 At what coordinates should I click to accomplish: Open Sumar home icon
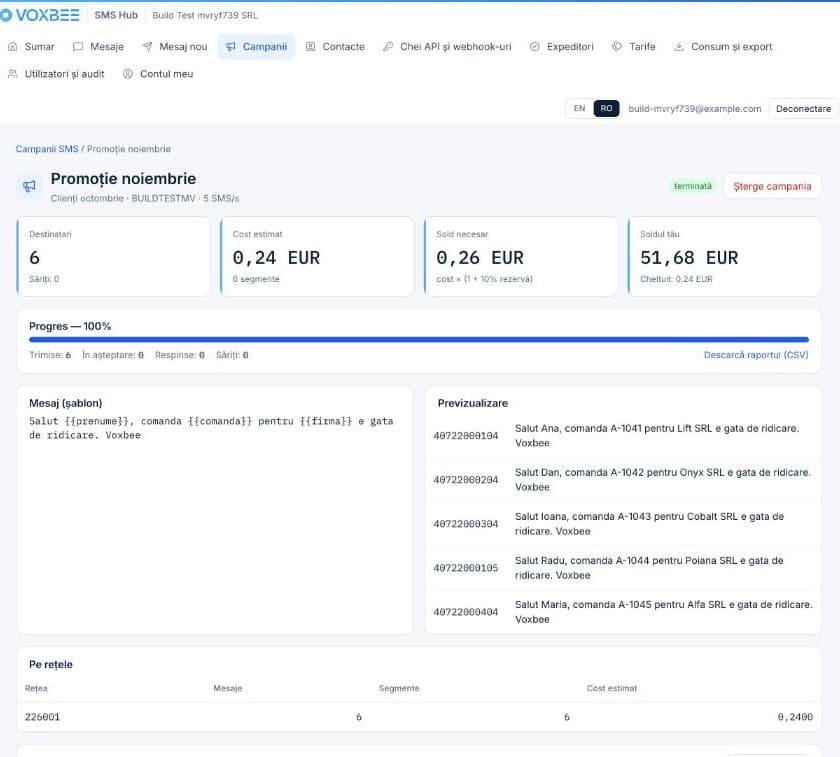pos(13,47)
